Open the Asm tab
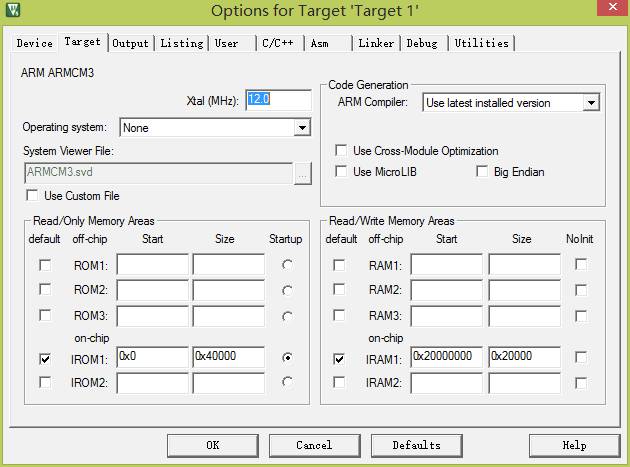This screenshot has height=467, width=630. pyautogui.click(x=319, y=43)
